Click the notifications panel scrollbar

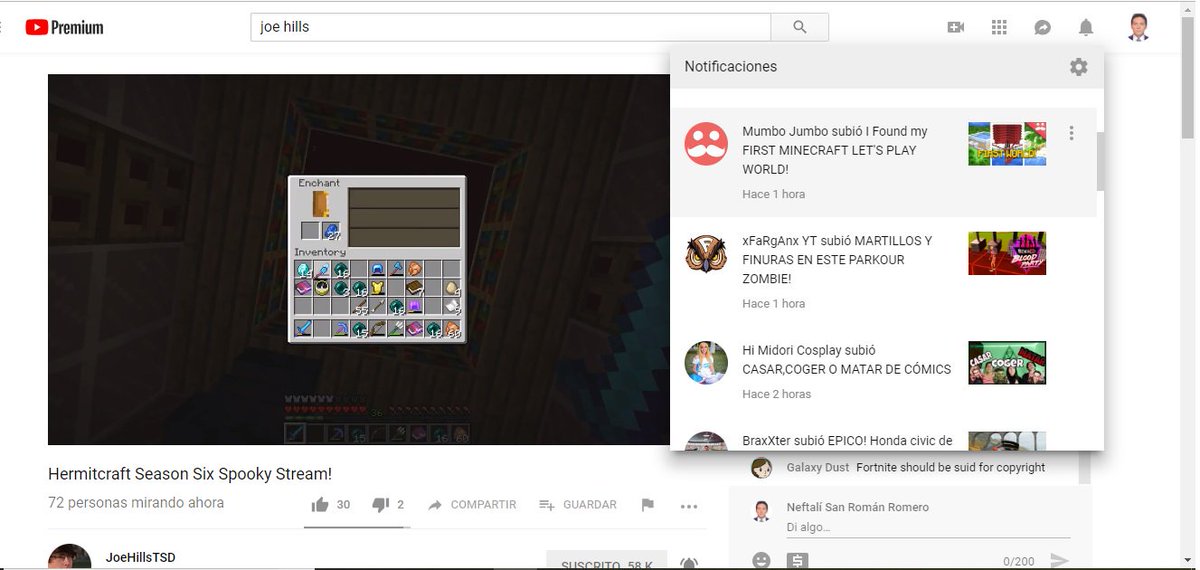pyautogui.click(x=1100, y=161)
